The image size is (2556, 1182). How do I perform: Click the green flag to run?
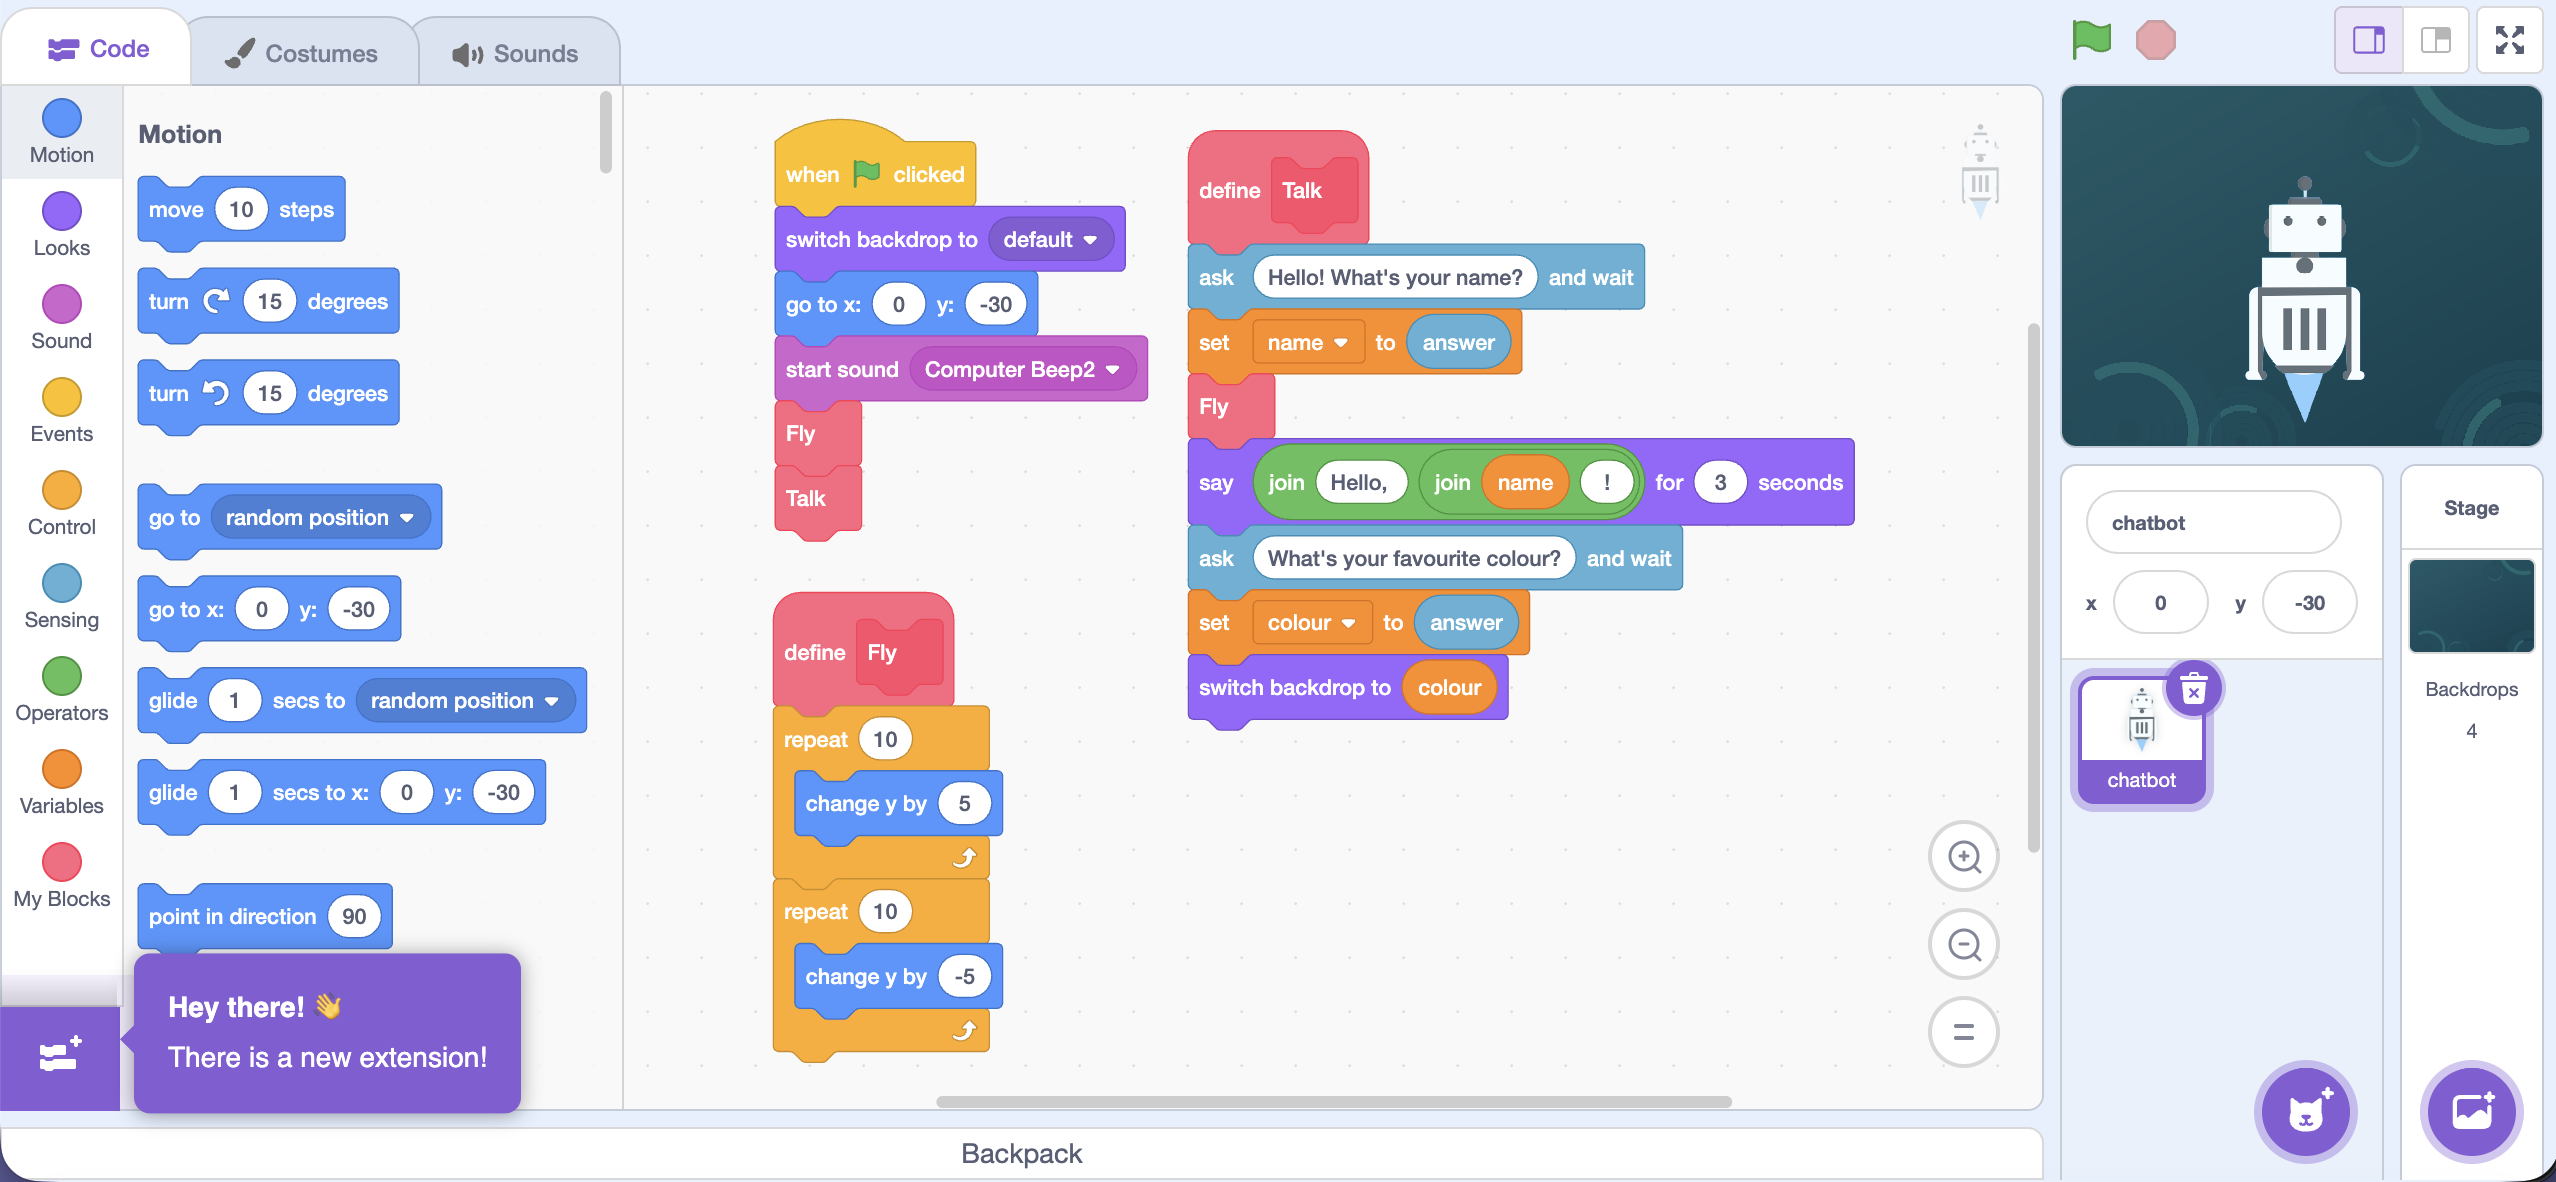(2090, 40)
